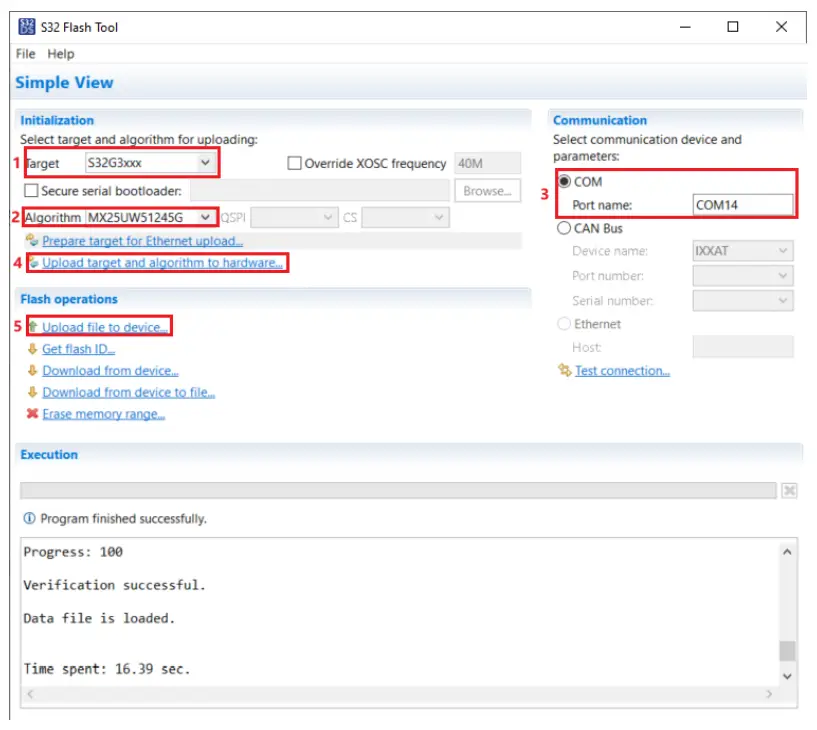Click the XOSC frequency 40M field
Screen dimensions: 817x730
tap(487, 163)
